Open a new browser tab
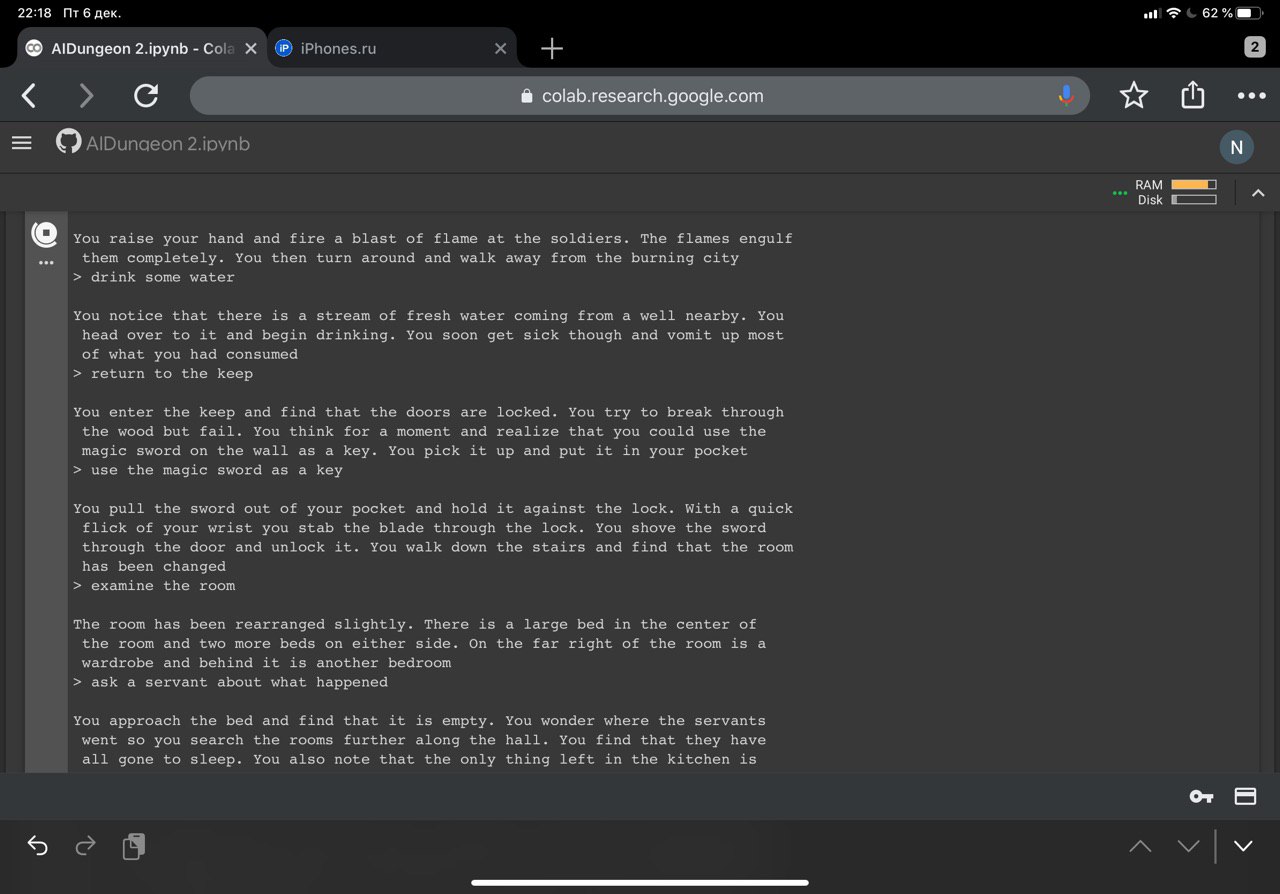This screenshot has width=1280, height=894. pyautogui.click(x=552, y=48)
